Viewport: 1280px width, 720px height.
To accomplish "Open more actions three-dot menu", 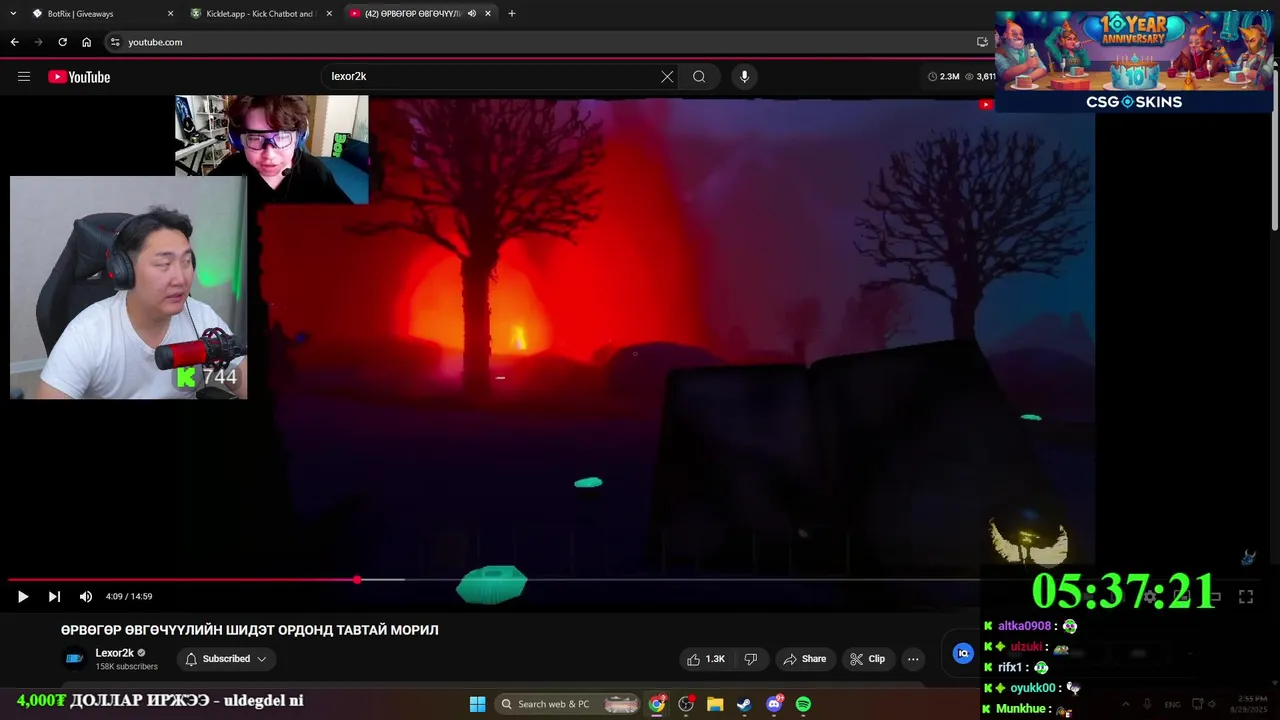I will (x=913, y=659).
